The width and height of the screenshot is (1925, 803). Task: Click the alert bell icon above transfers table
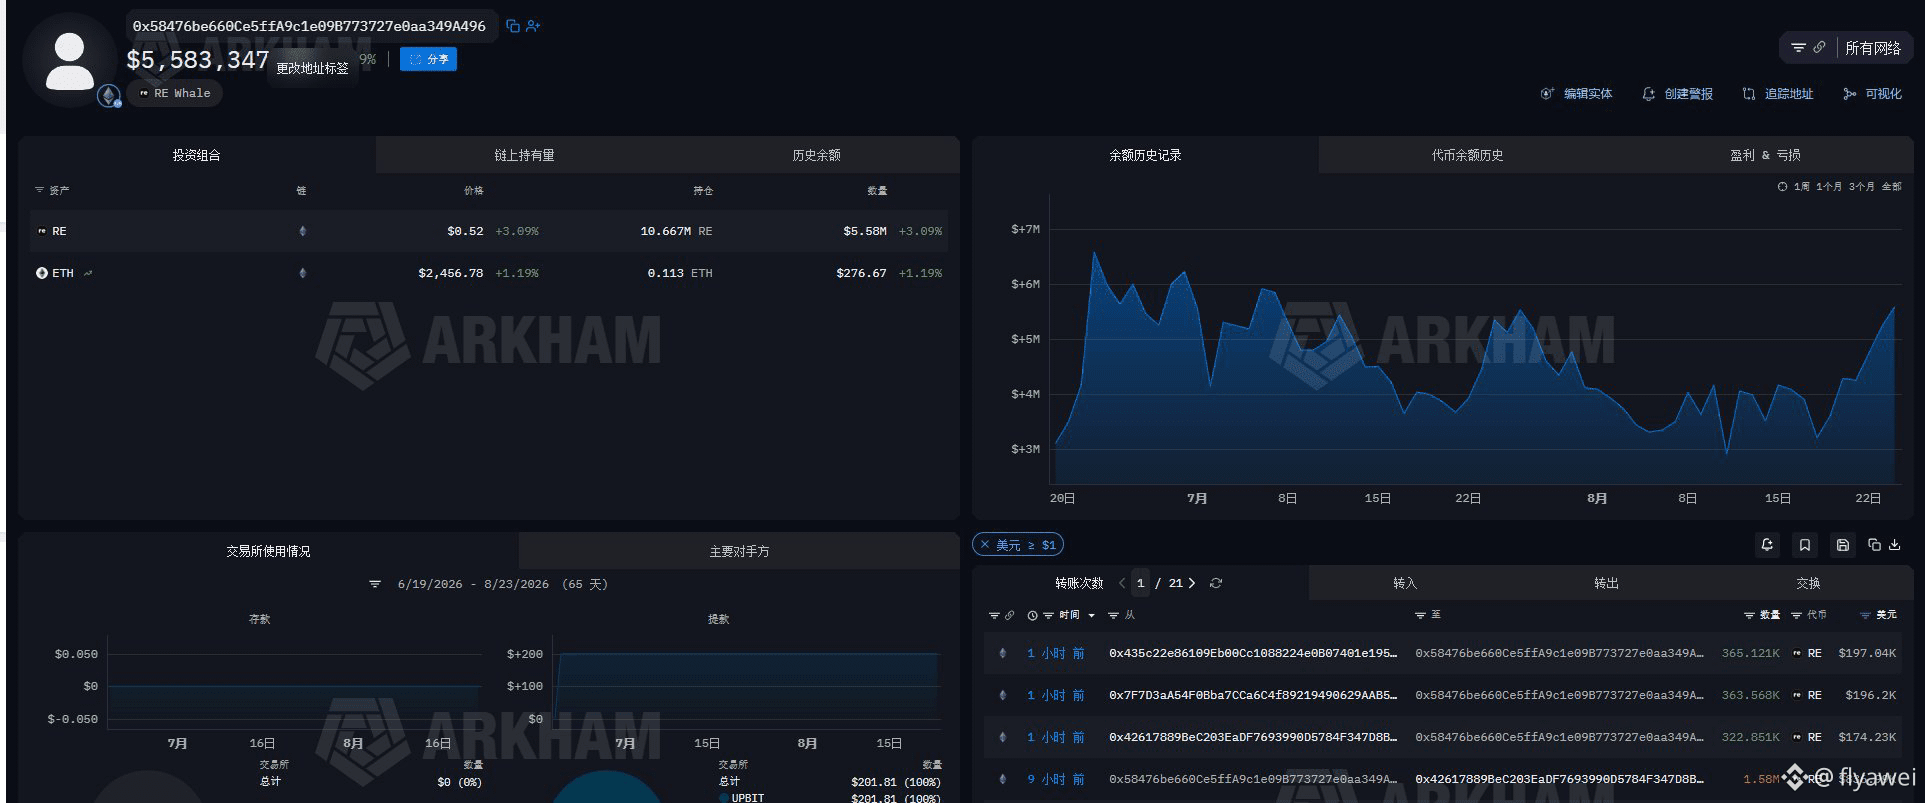[1767, 545]
